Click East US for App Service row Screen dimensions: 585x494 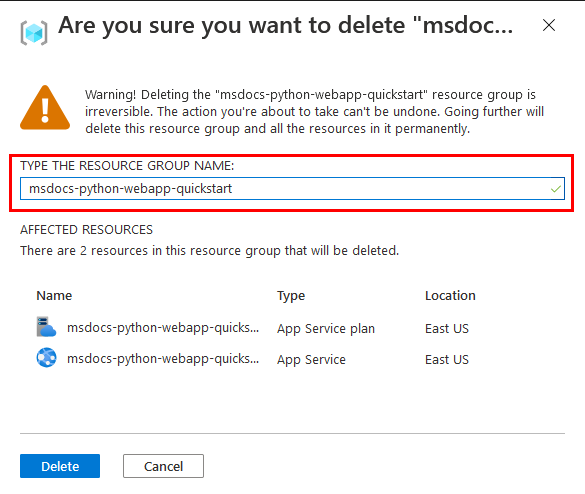(x=447, y=359)
